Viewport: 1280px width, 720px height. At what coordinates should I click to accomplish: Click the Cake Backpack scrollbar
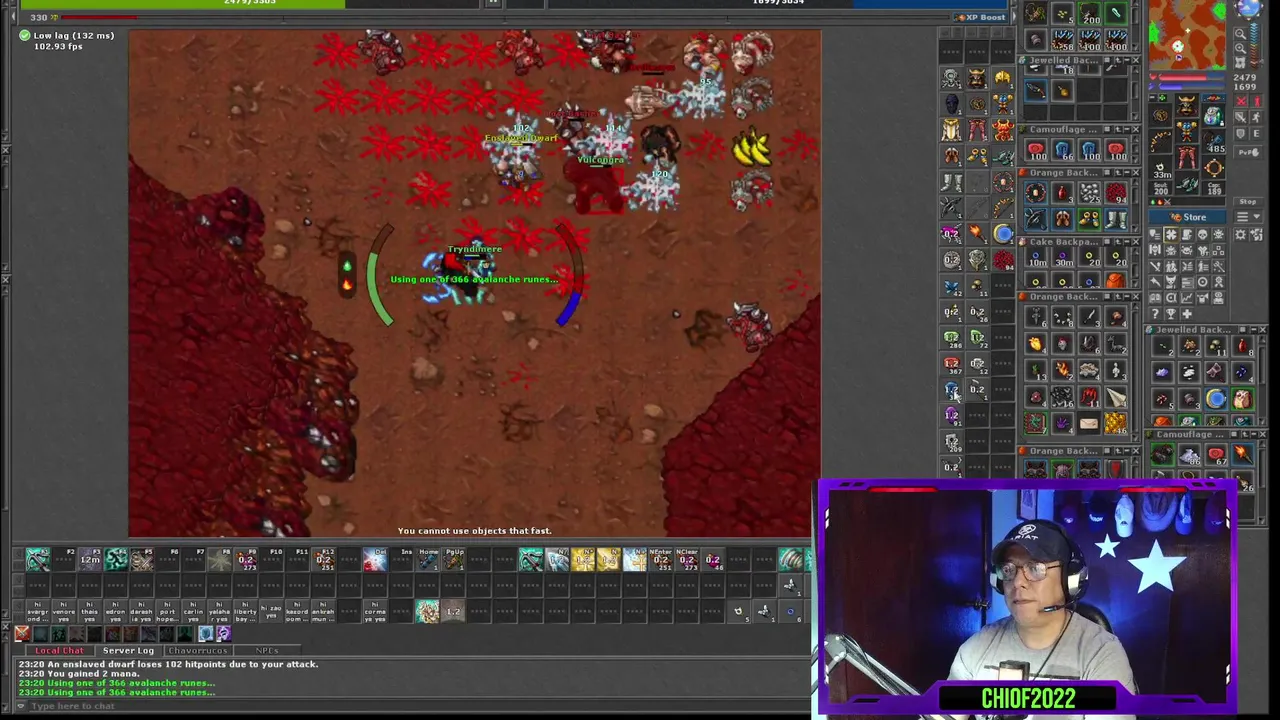click(x=1136, y=268)
